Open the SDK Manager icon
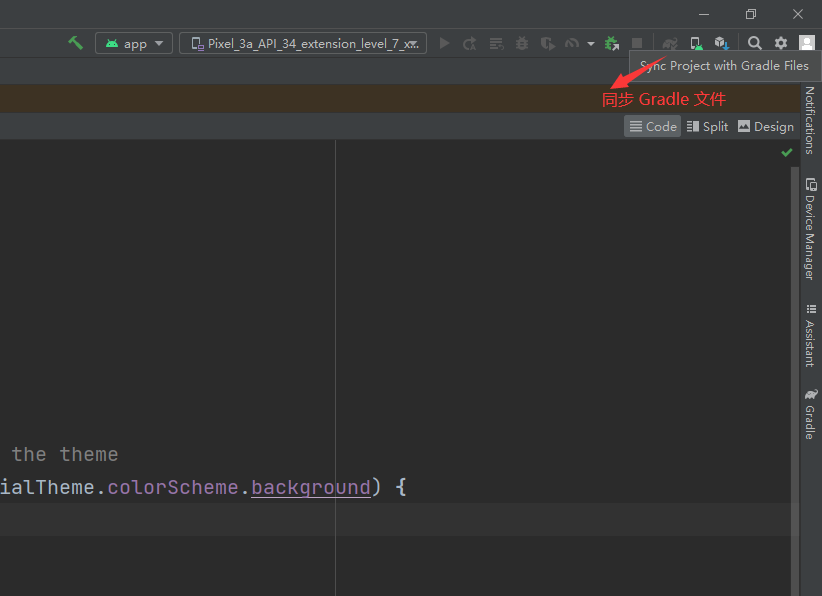 (721, 43)
